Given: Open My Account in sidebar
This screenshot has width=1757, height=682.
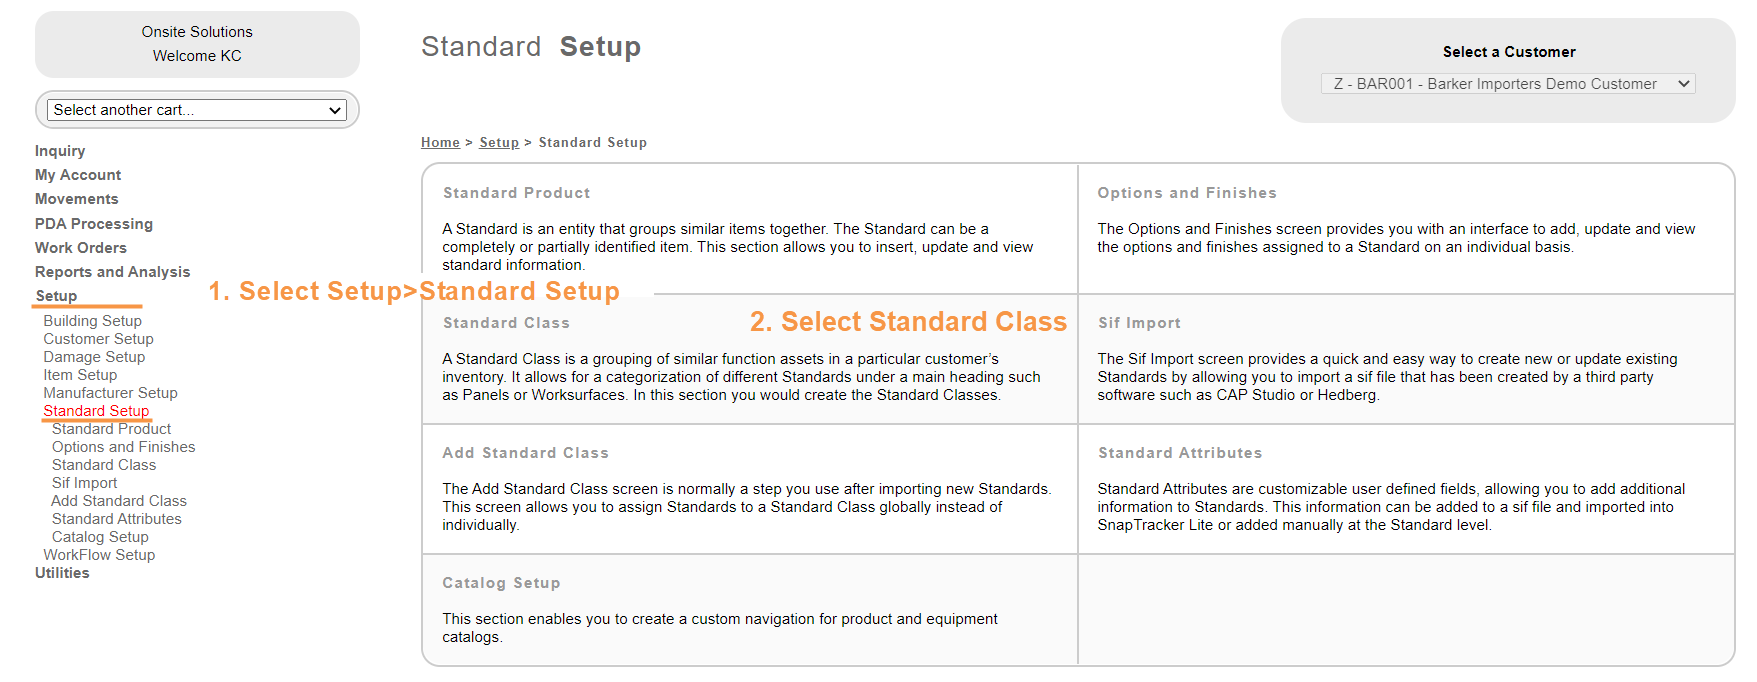Looking at the screenshot, I should coord(78,175).
